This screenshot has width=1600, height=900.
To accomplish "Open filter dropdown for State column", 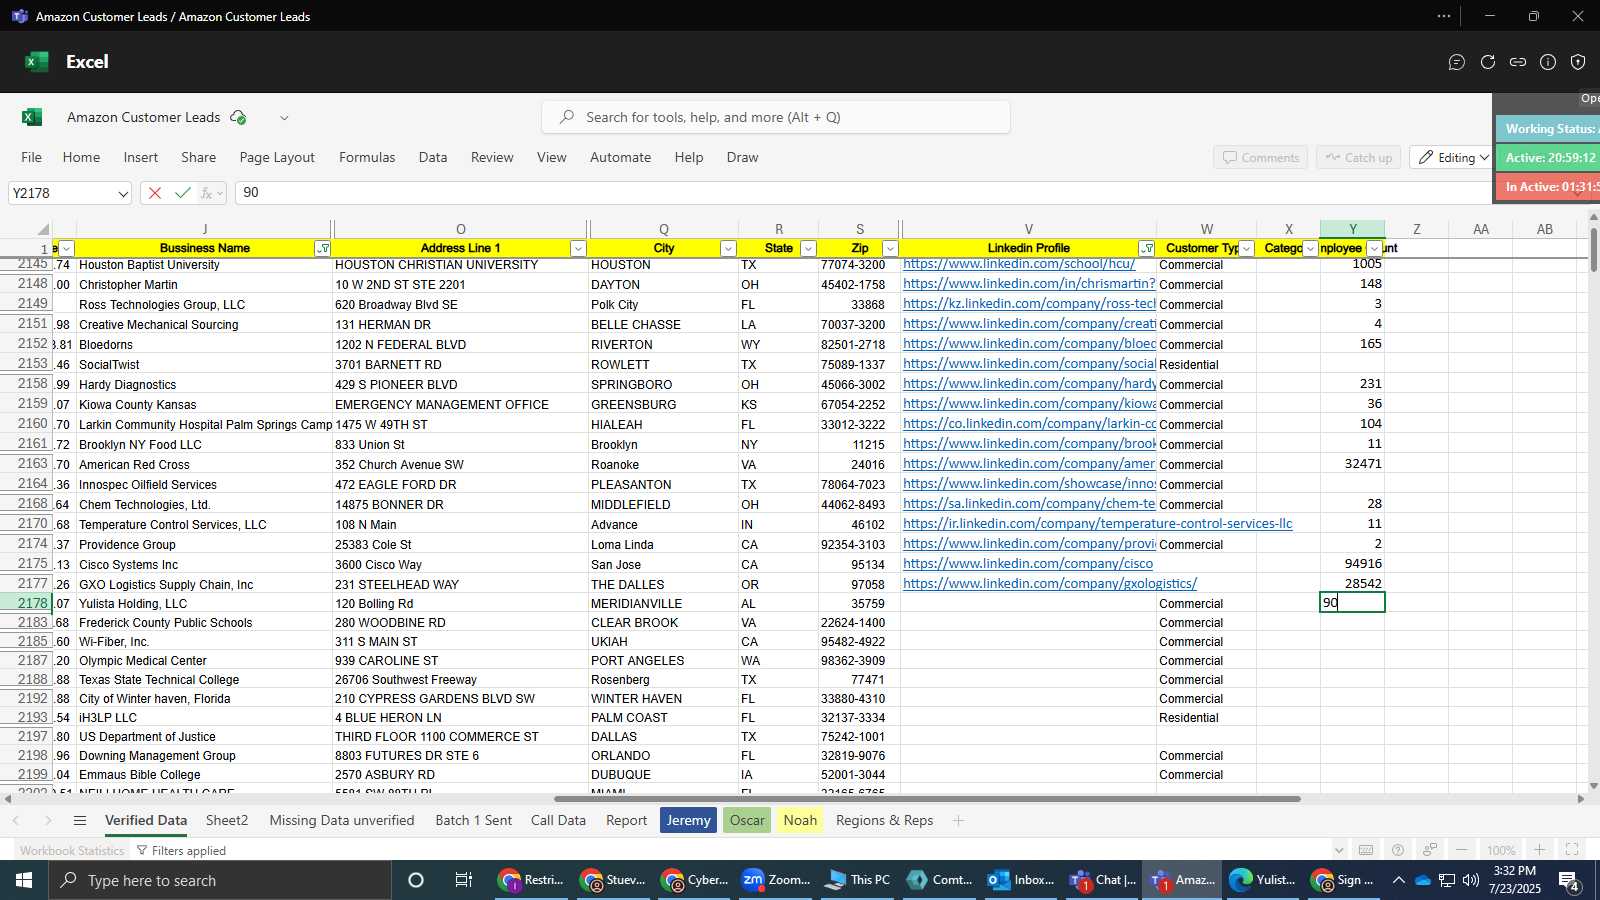I will (808, 248).
